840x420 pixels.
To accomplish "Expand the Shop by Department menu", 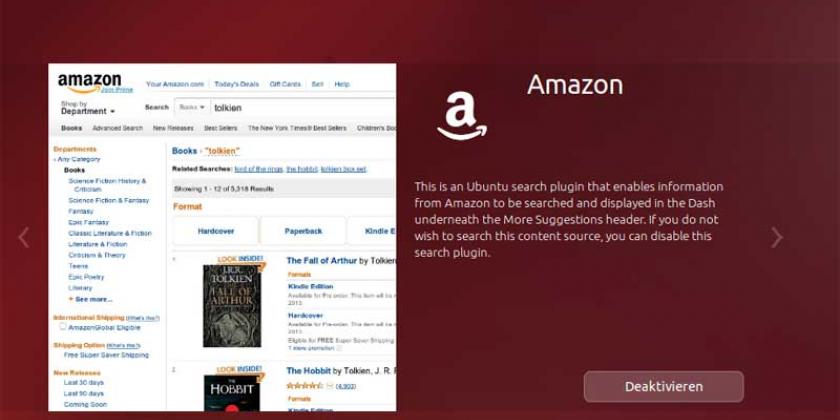I will pos(88,108).
